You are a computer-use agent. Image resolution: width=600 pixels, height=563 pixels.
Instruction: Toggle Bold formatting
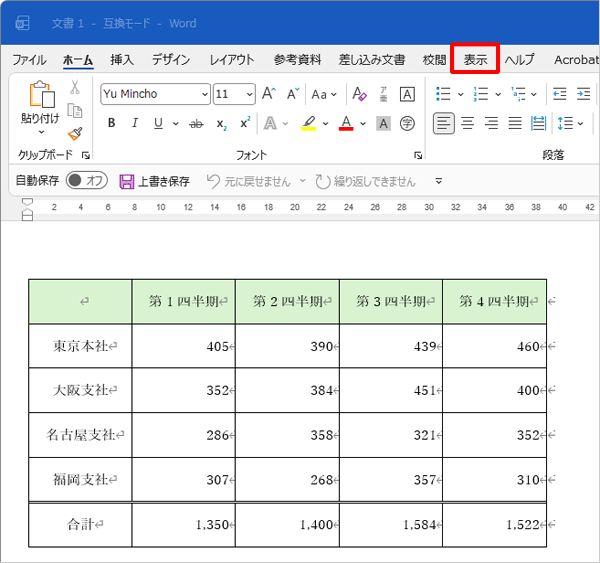111,123
